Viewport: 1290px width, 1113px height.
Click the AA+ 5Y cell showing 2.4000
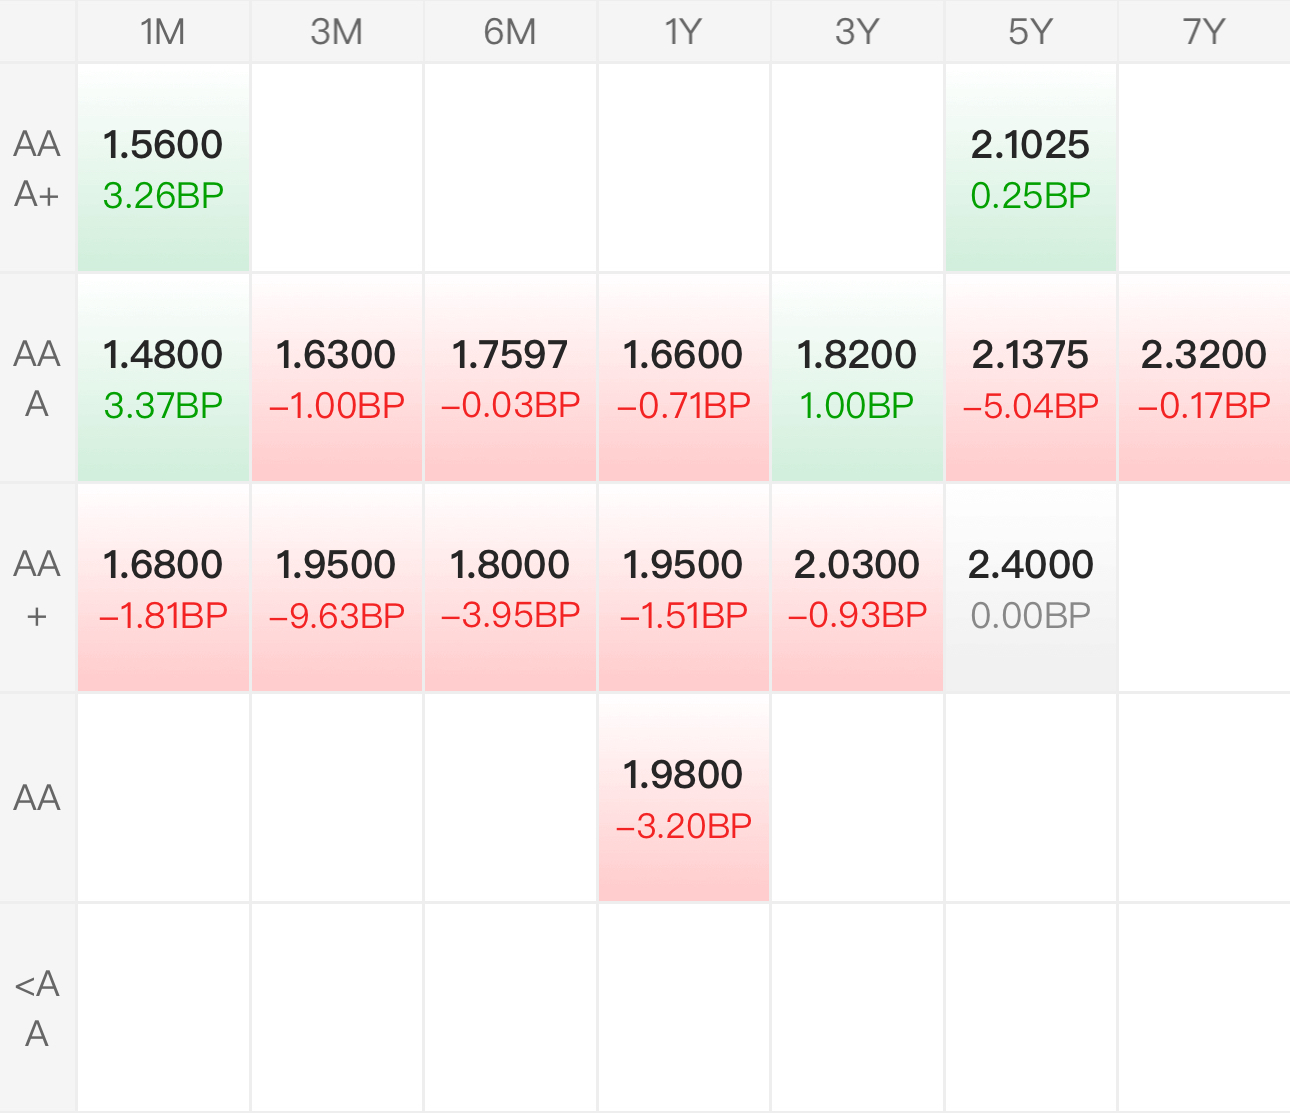[1030, 589]
